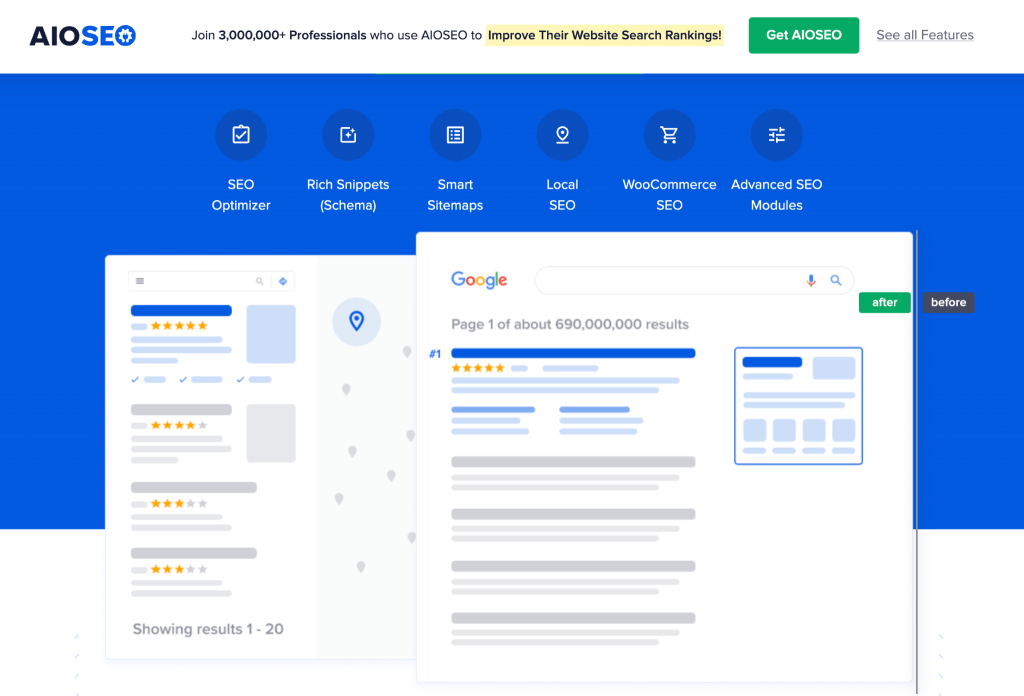The image size is (1024, 696).
Task: Click the AIOSEO logo
Action: coord(82,35)
